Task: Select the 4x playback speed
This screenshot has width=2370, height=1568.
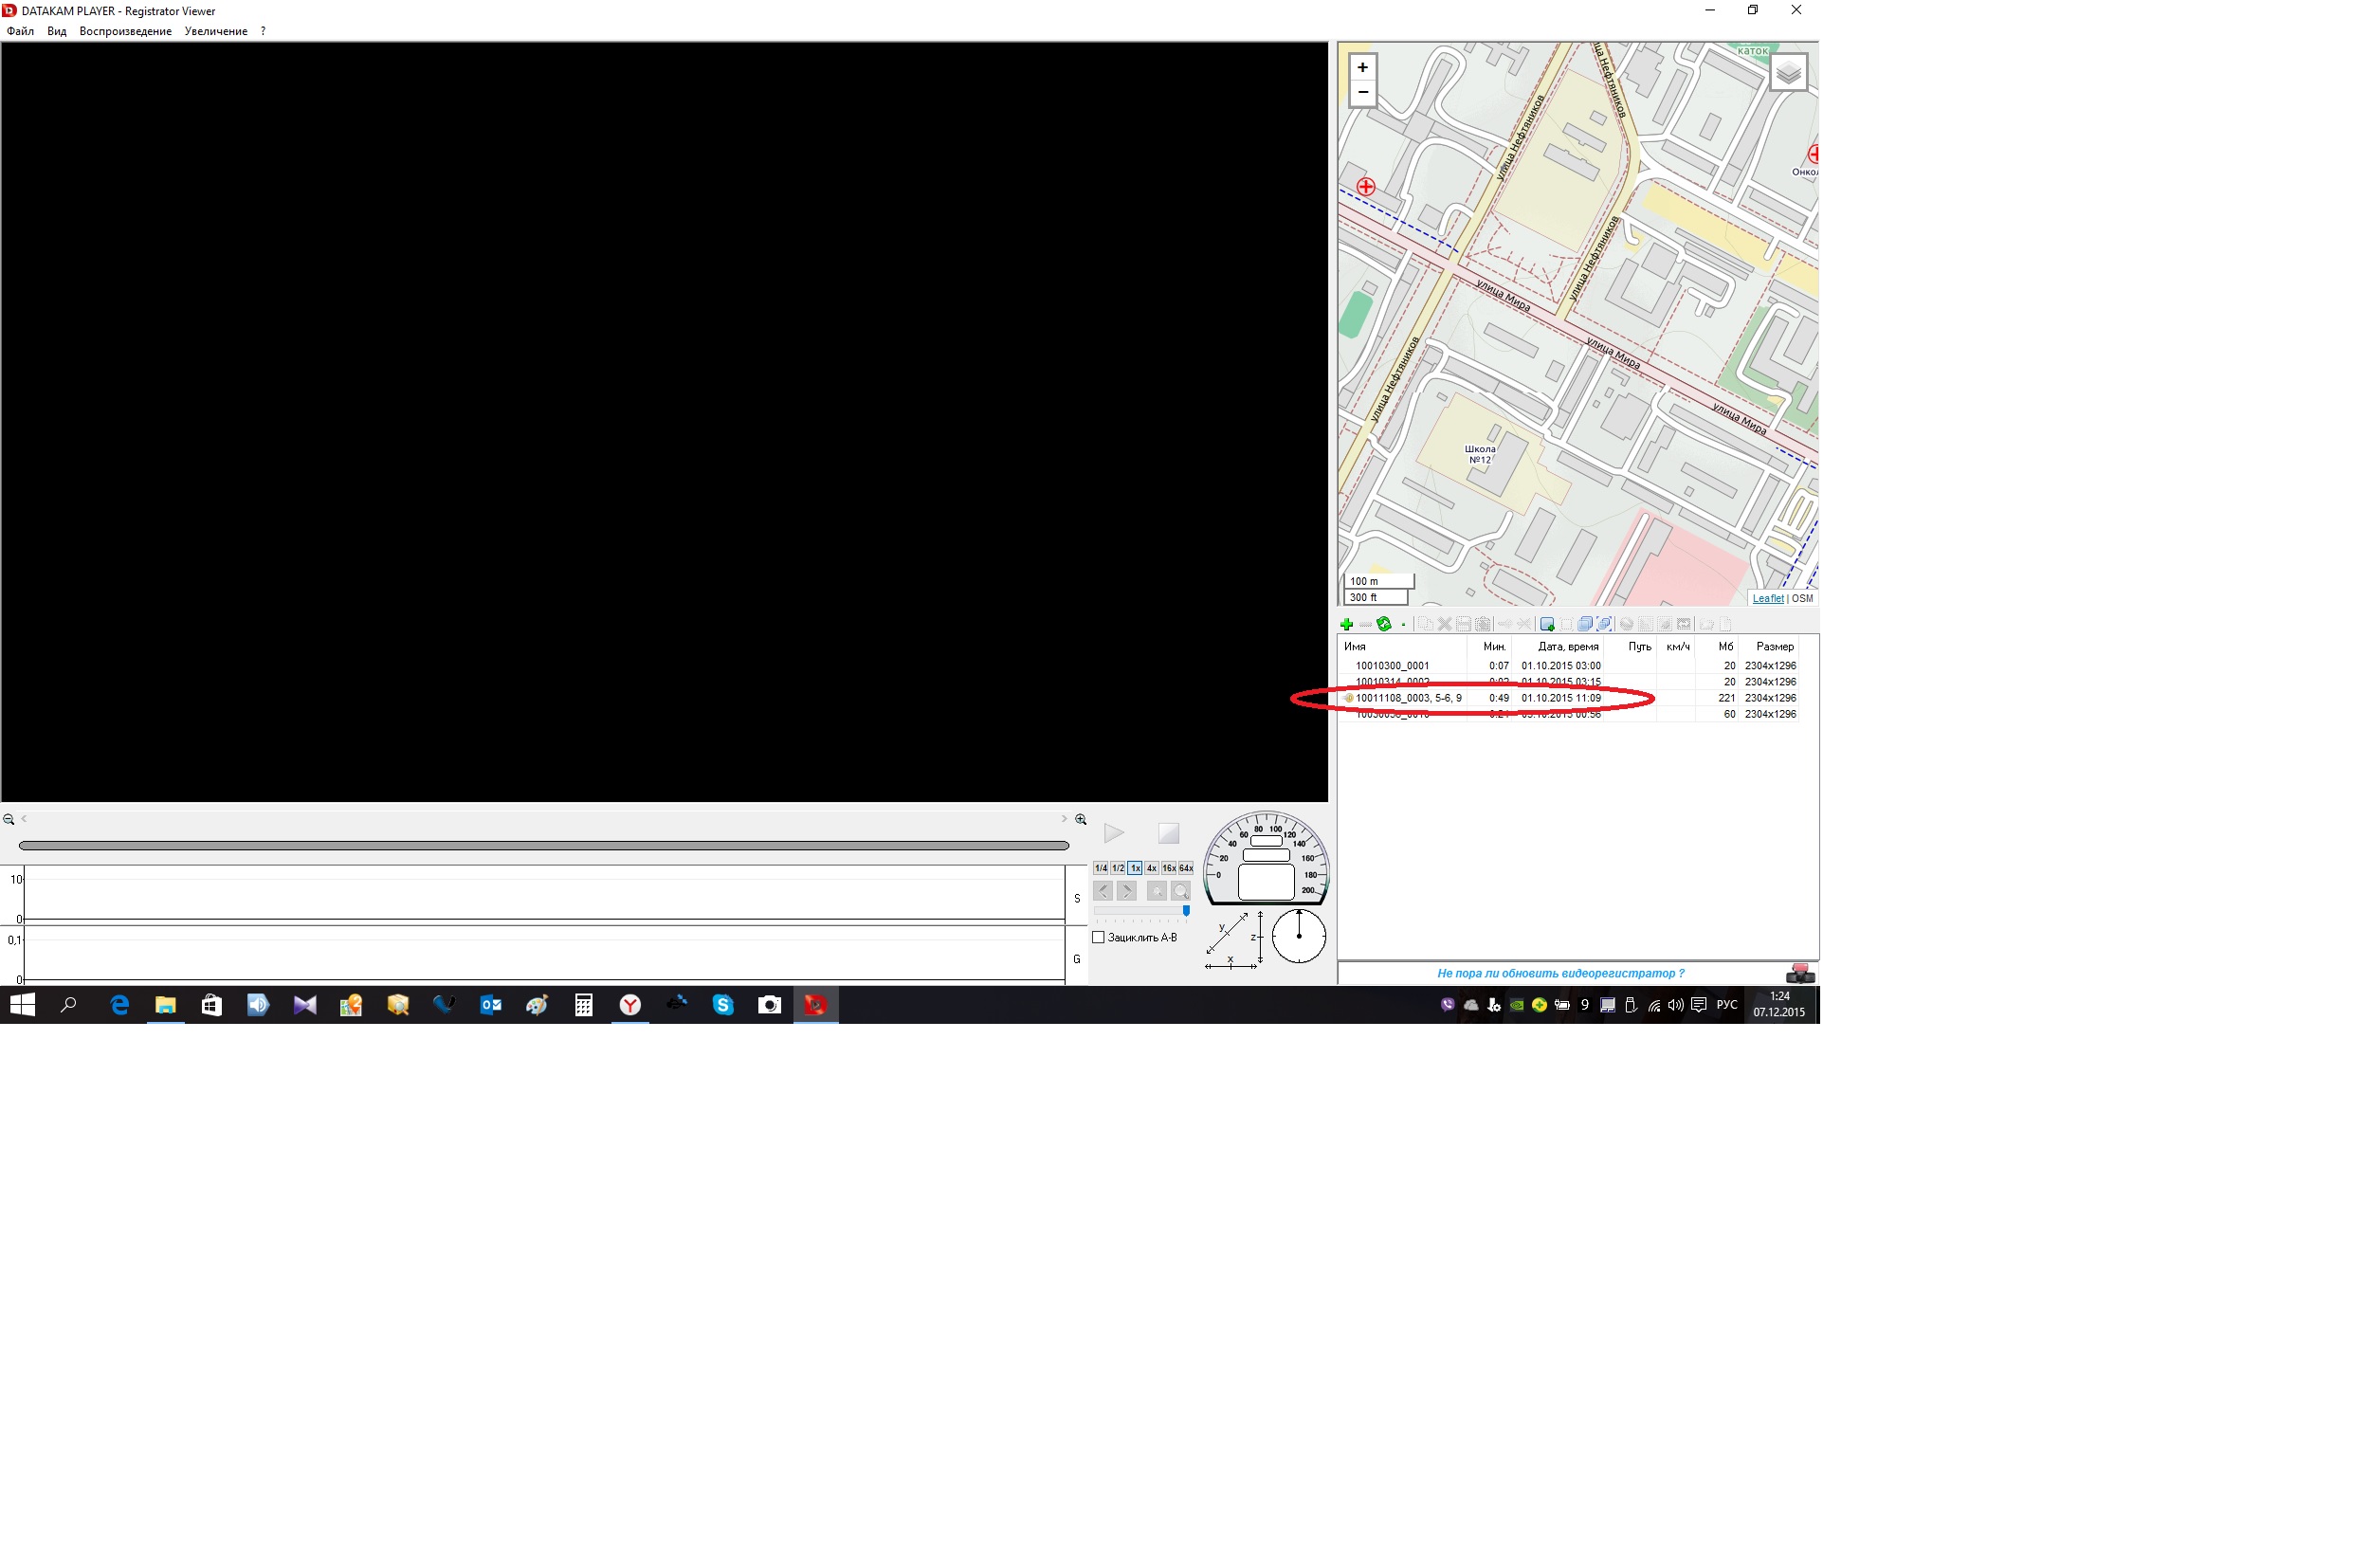Action: tap(1151, 868)
